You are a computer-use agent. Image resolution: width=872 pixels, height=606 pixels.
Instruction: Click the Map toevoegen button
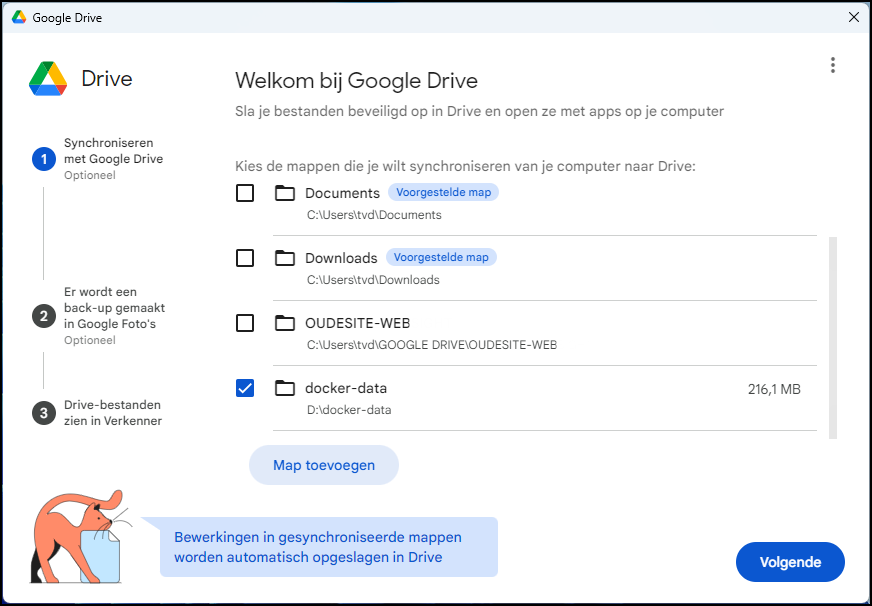(x=323, y=465)
